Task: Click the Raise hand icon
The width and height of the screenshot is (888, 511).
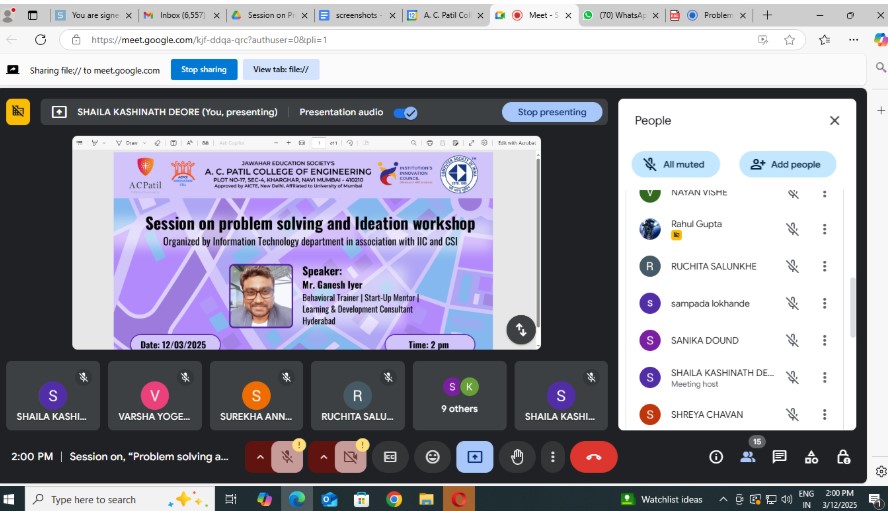Action: [x=517, y=457]
